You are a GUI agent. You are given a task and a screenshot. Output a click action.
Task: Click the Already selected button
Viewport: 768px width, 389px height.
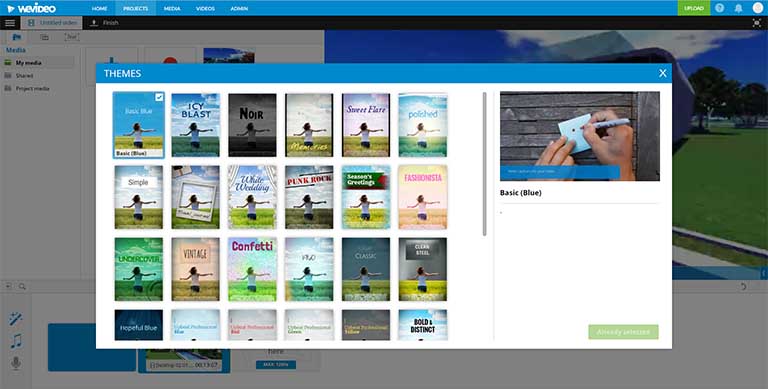click(624, 332)
